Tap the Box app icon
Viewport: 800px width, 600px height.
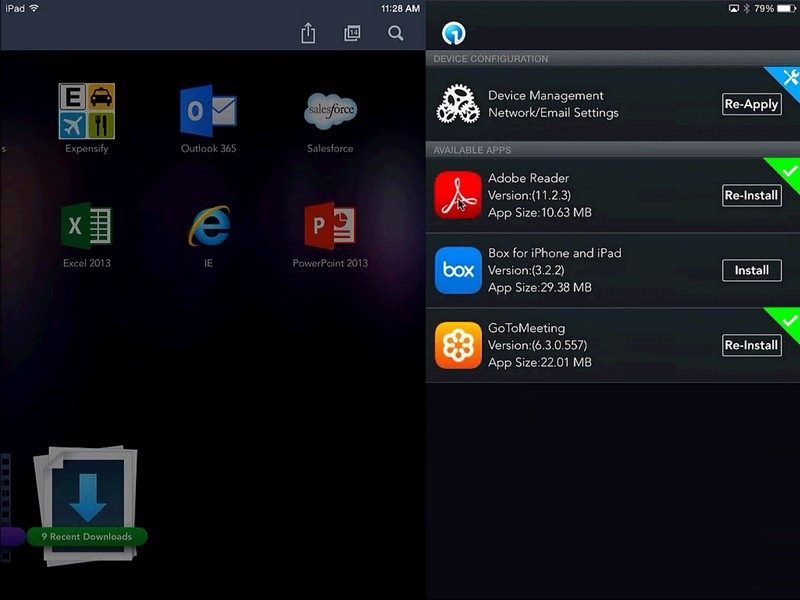[x=458, y=270]
